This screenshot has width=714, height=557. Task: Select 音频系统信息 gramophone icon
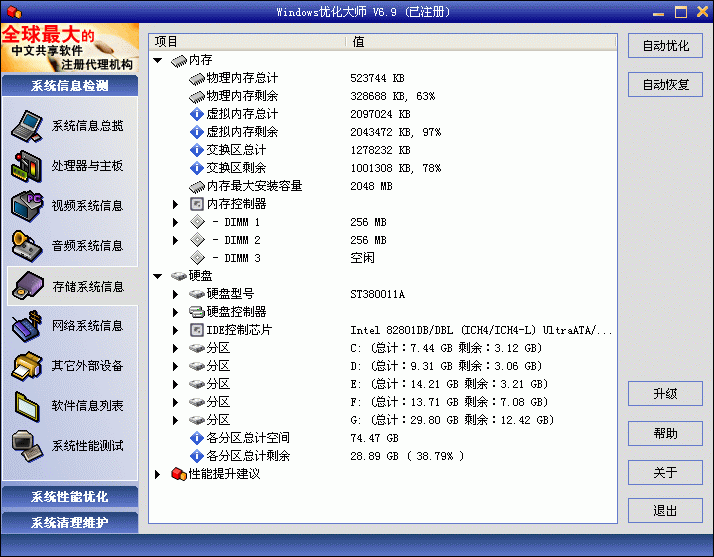27,246
